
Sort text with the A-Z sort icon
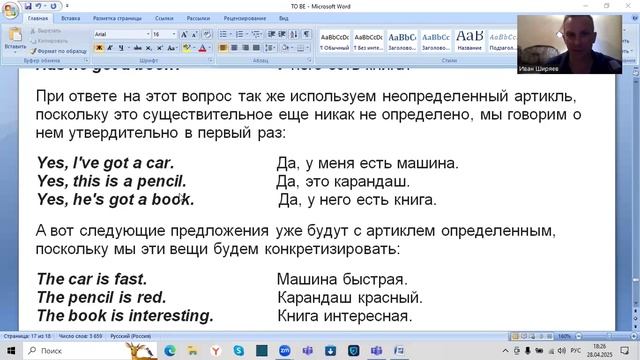coord(294,35)
